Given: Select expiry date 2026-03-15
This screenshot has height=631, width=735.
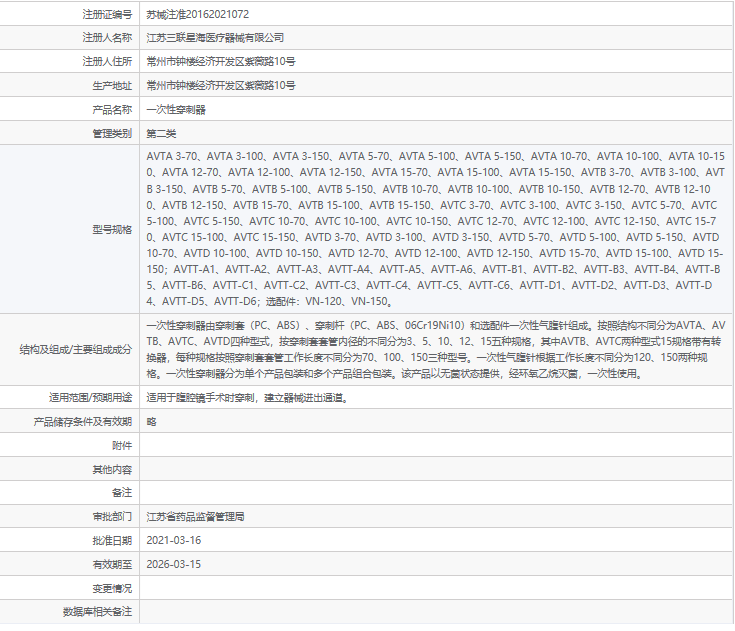Looking at the screenshot, I should pyautogui.click(x=173, y=564).
